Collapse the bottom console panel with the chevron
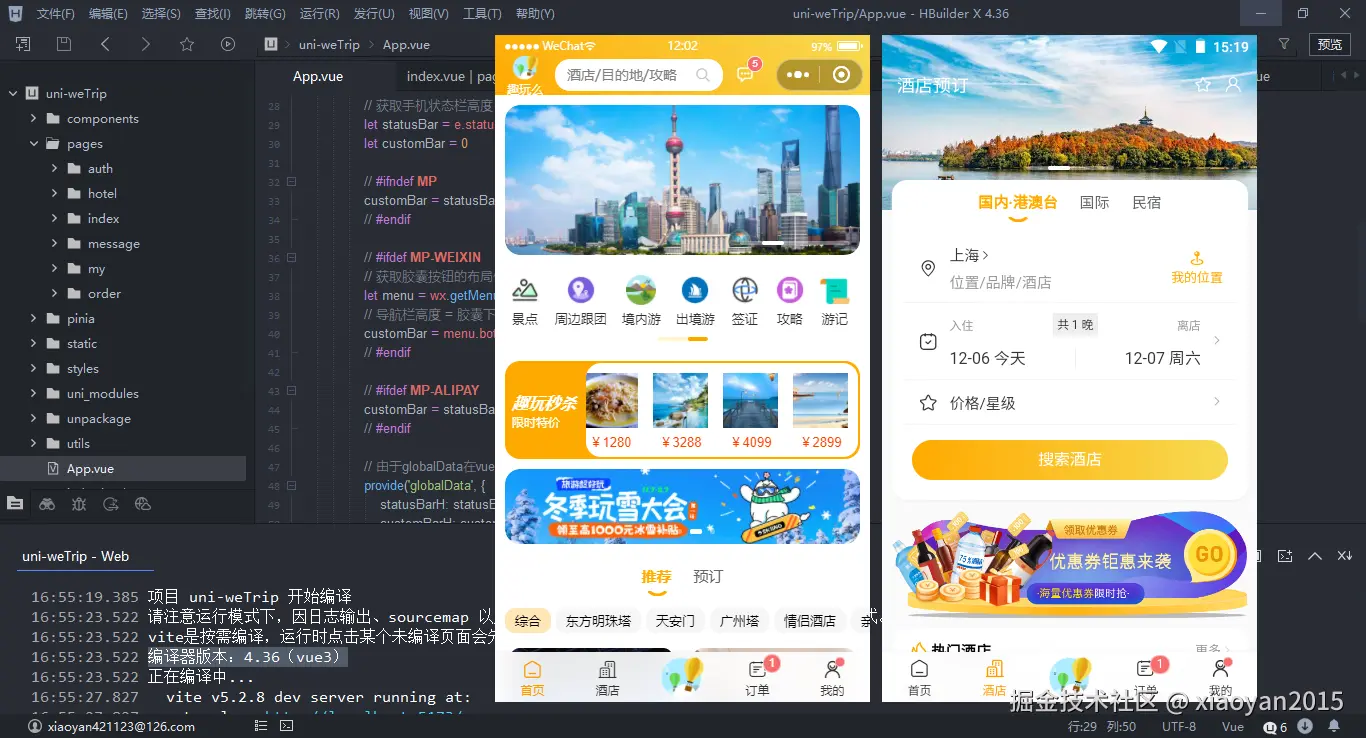The height and width of the screenshot is (738, 1366). click(1317, 555)
